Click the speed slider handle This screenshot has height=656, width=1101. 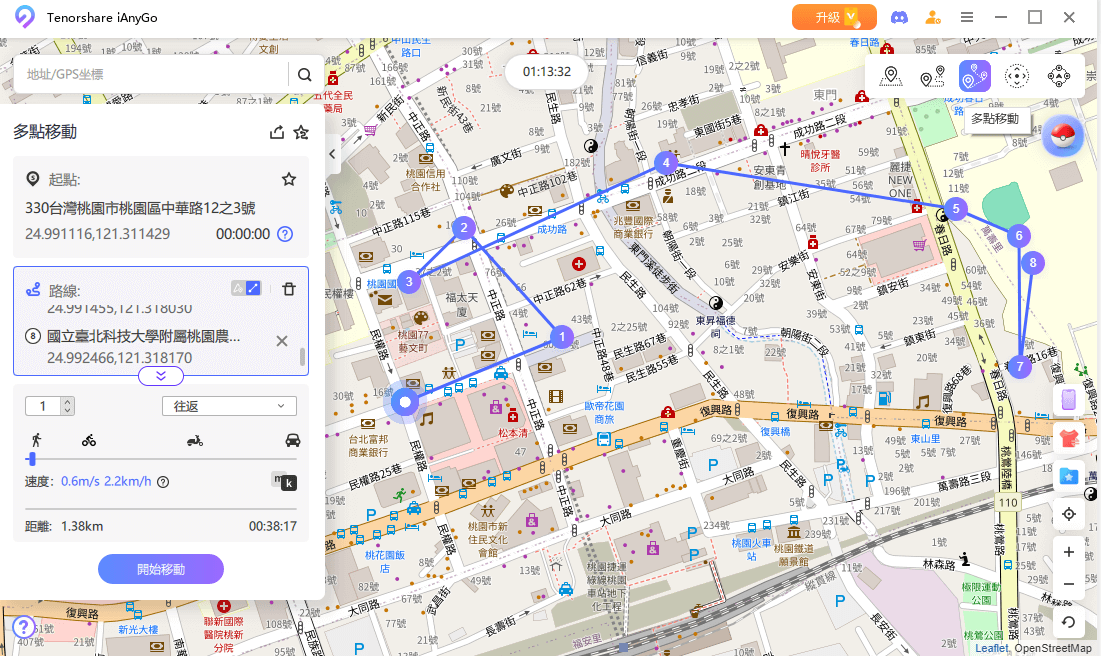(32, 459)
